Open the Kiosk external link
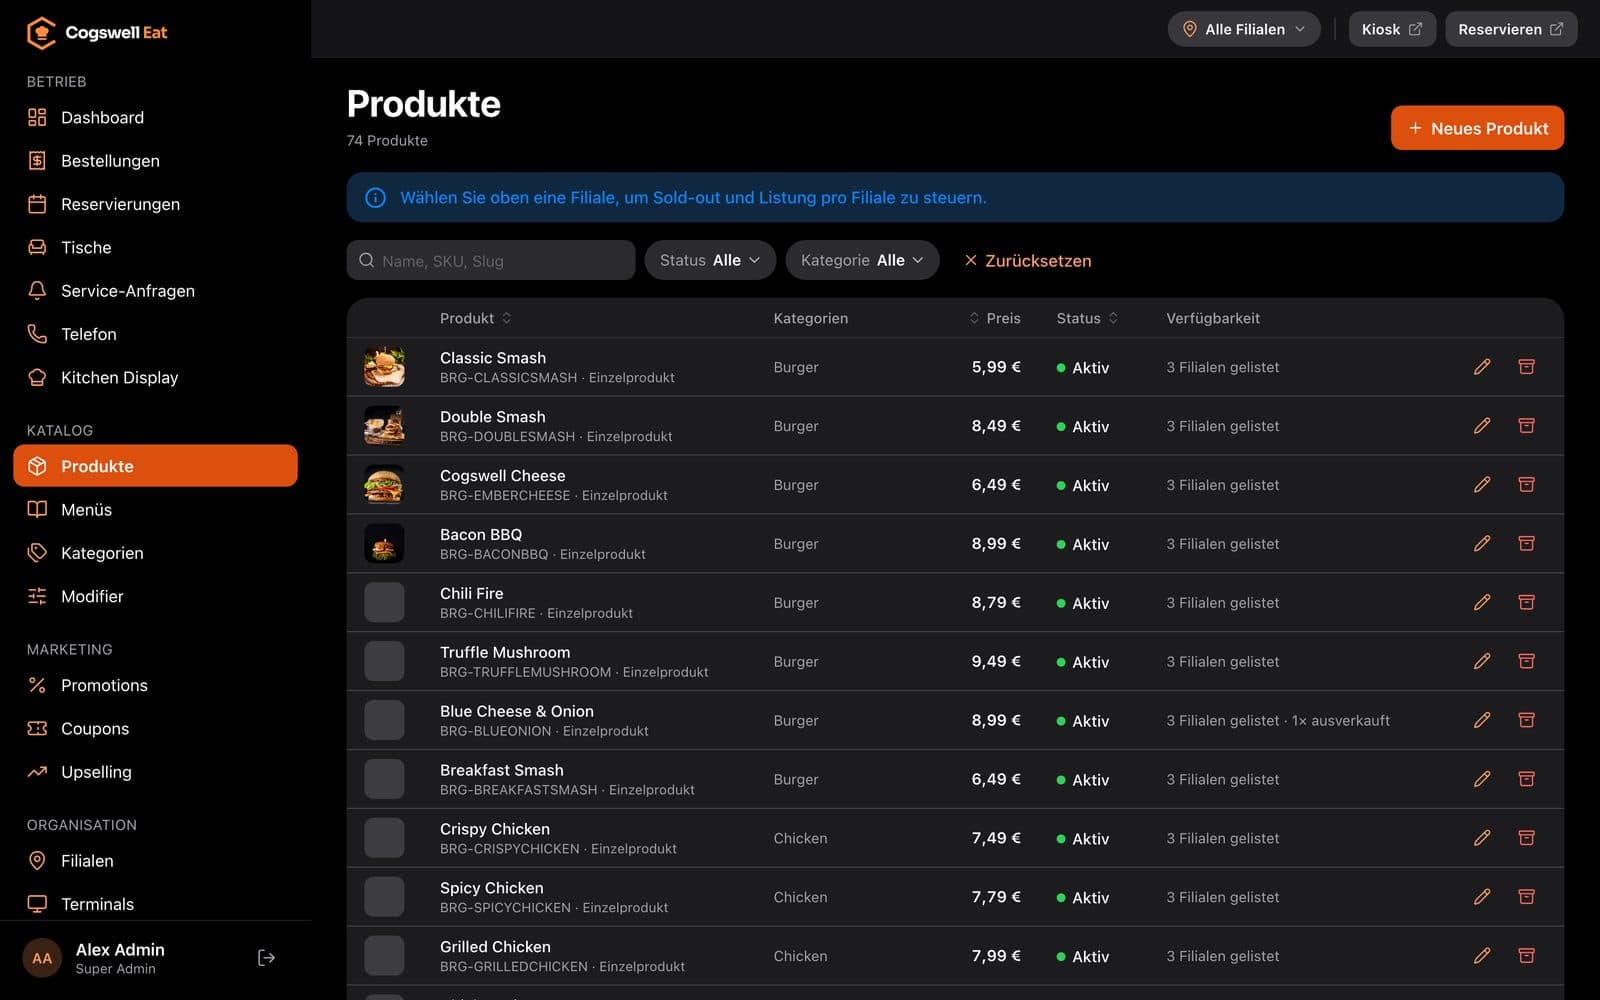Screen dimensions: 1600x1000 tap(1391, 29)
